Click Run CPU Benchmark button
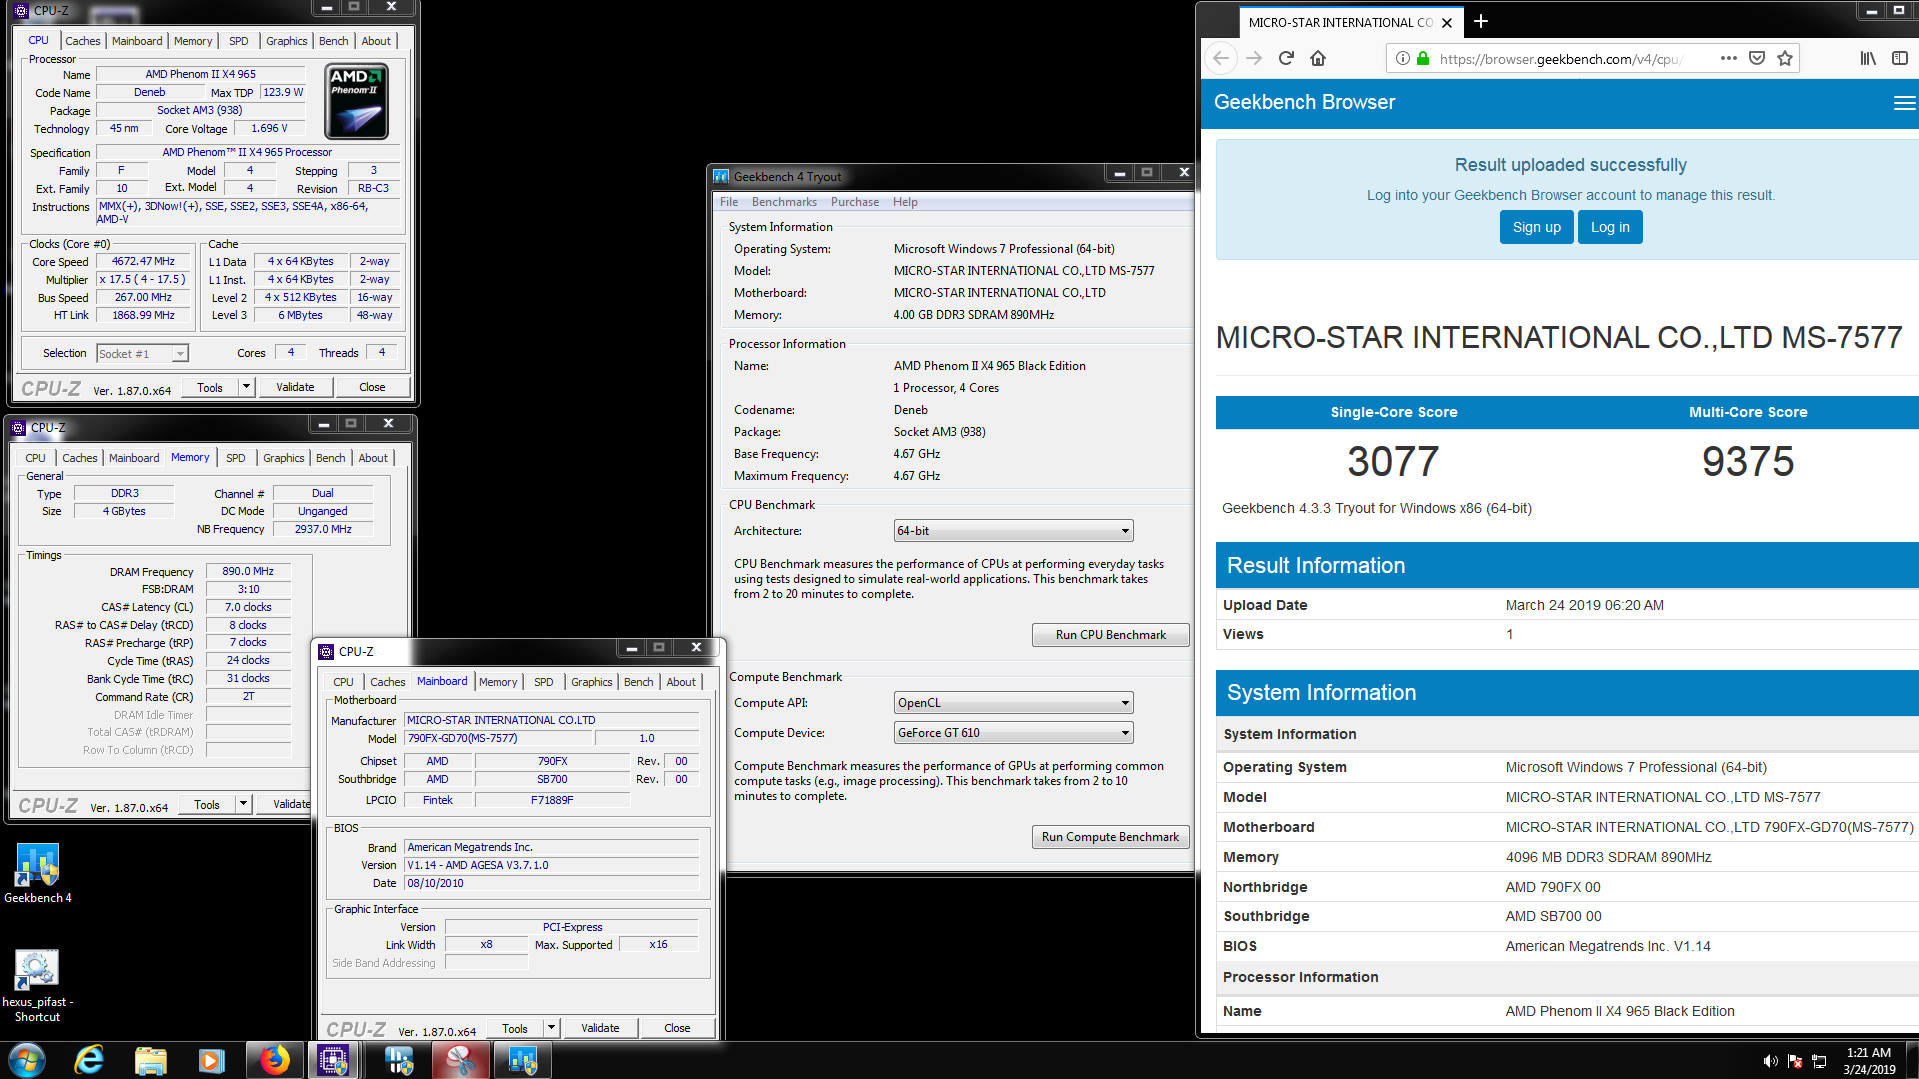Image resolution: width=1919 pixels, height=1079 pixels. [1110, 635]
